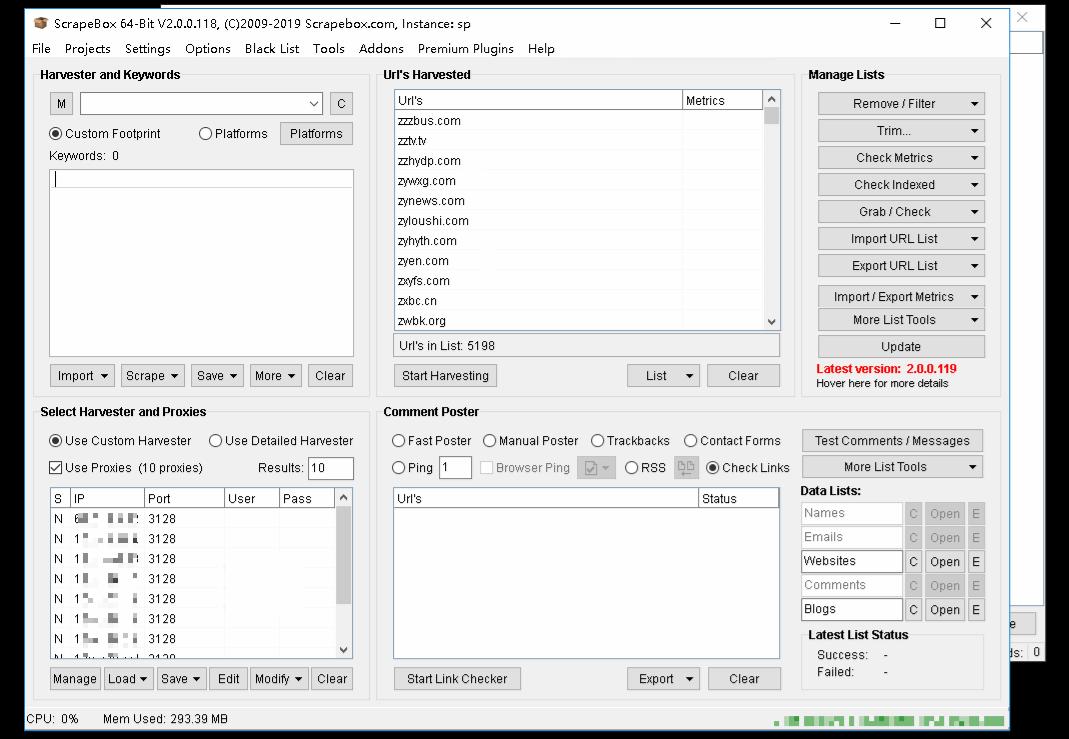Click the proxies Edit button
Screen dimensions: 1069x739
tap(228, 679)
